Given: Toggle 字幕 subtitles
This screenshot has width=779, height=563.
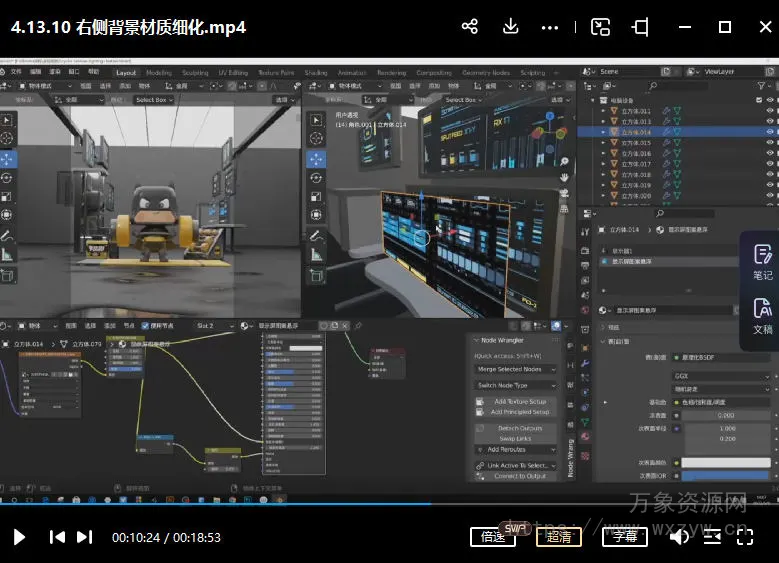Looking at the screenshot, I should tap(624, 537).
